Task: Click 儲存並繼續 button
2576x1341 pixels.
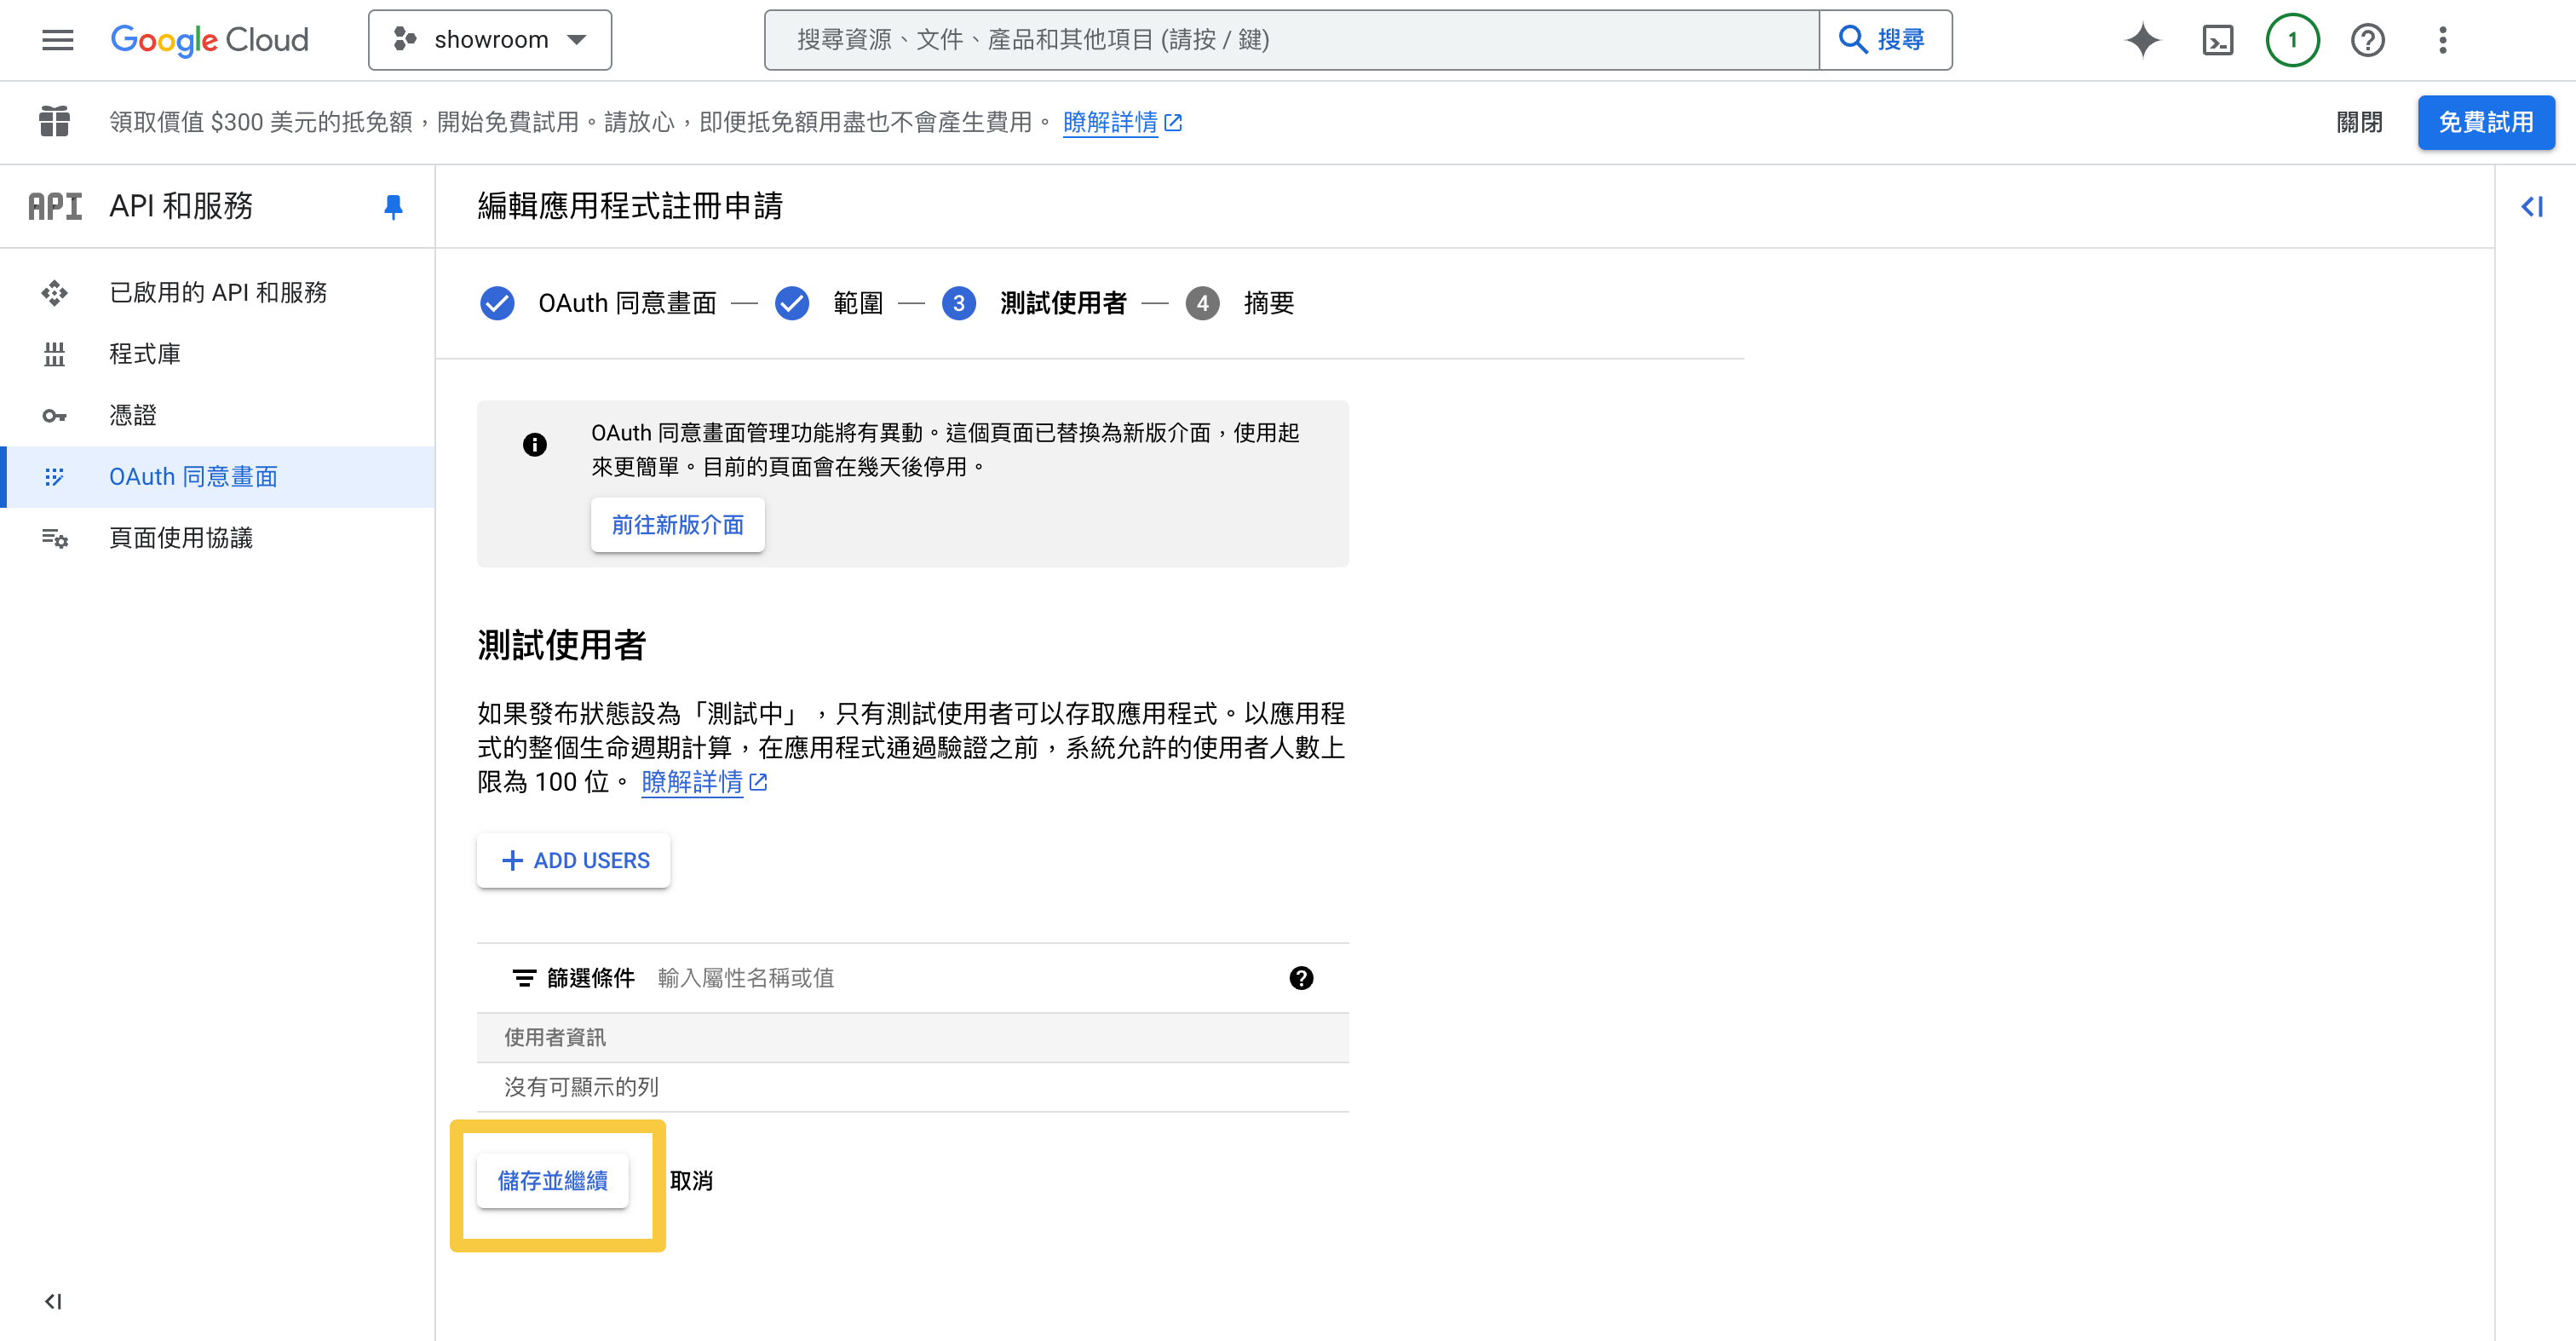Action: tap(552, 1181)
